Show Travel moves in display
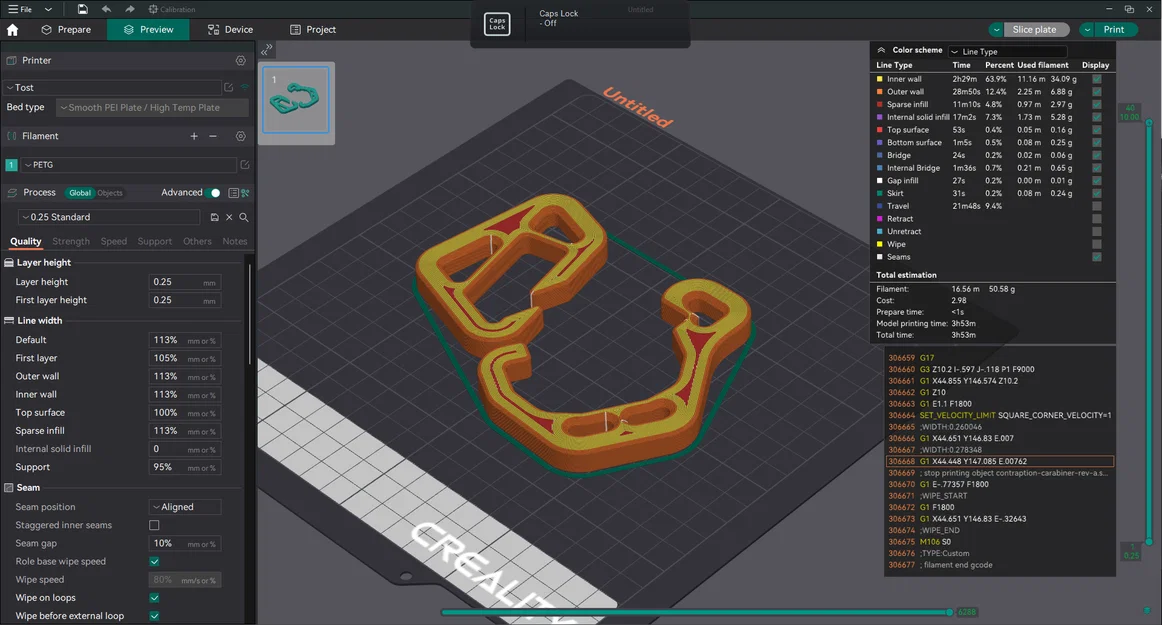 1097,206
